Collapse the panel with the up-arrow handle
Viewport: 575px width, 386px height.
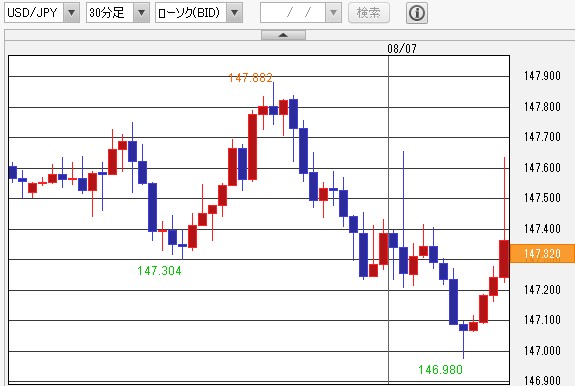pyautogui.click(x=283, y=35)
